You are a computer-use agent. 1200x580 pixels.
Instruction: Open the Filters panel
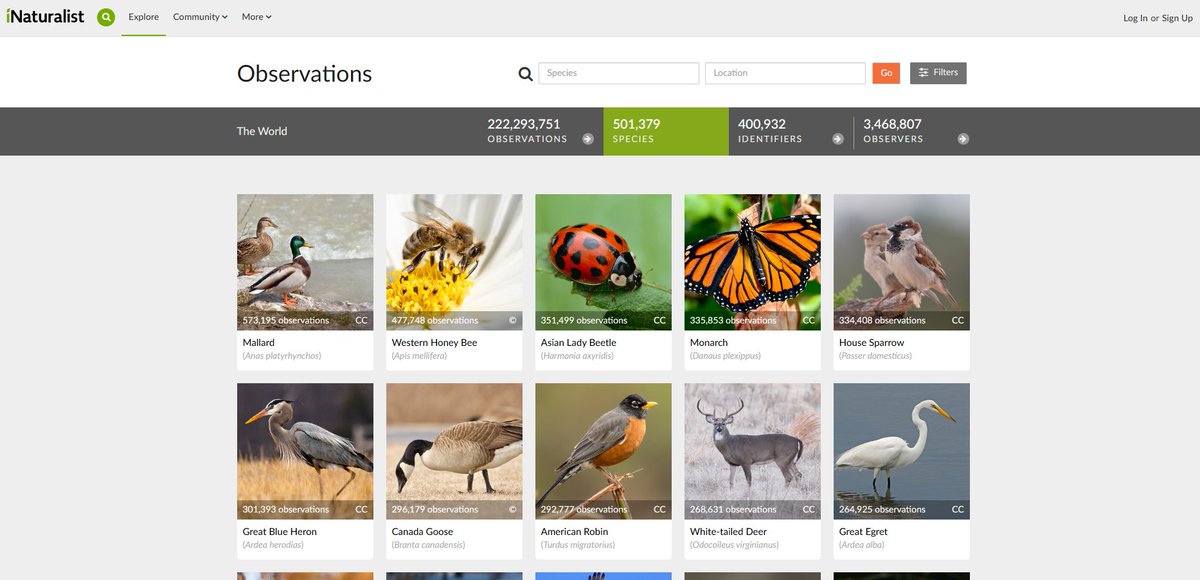(x=938, y=73)
